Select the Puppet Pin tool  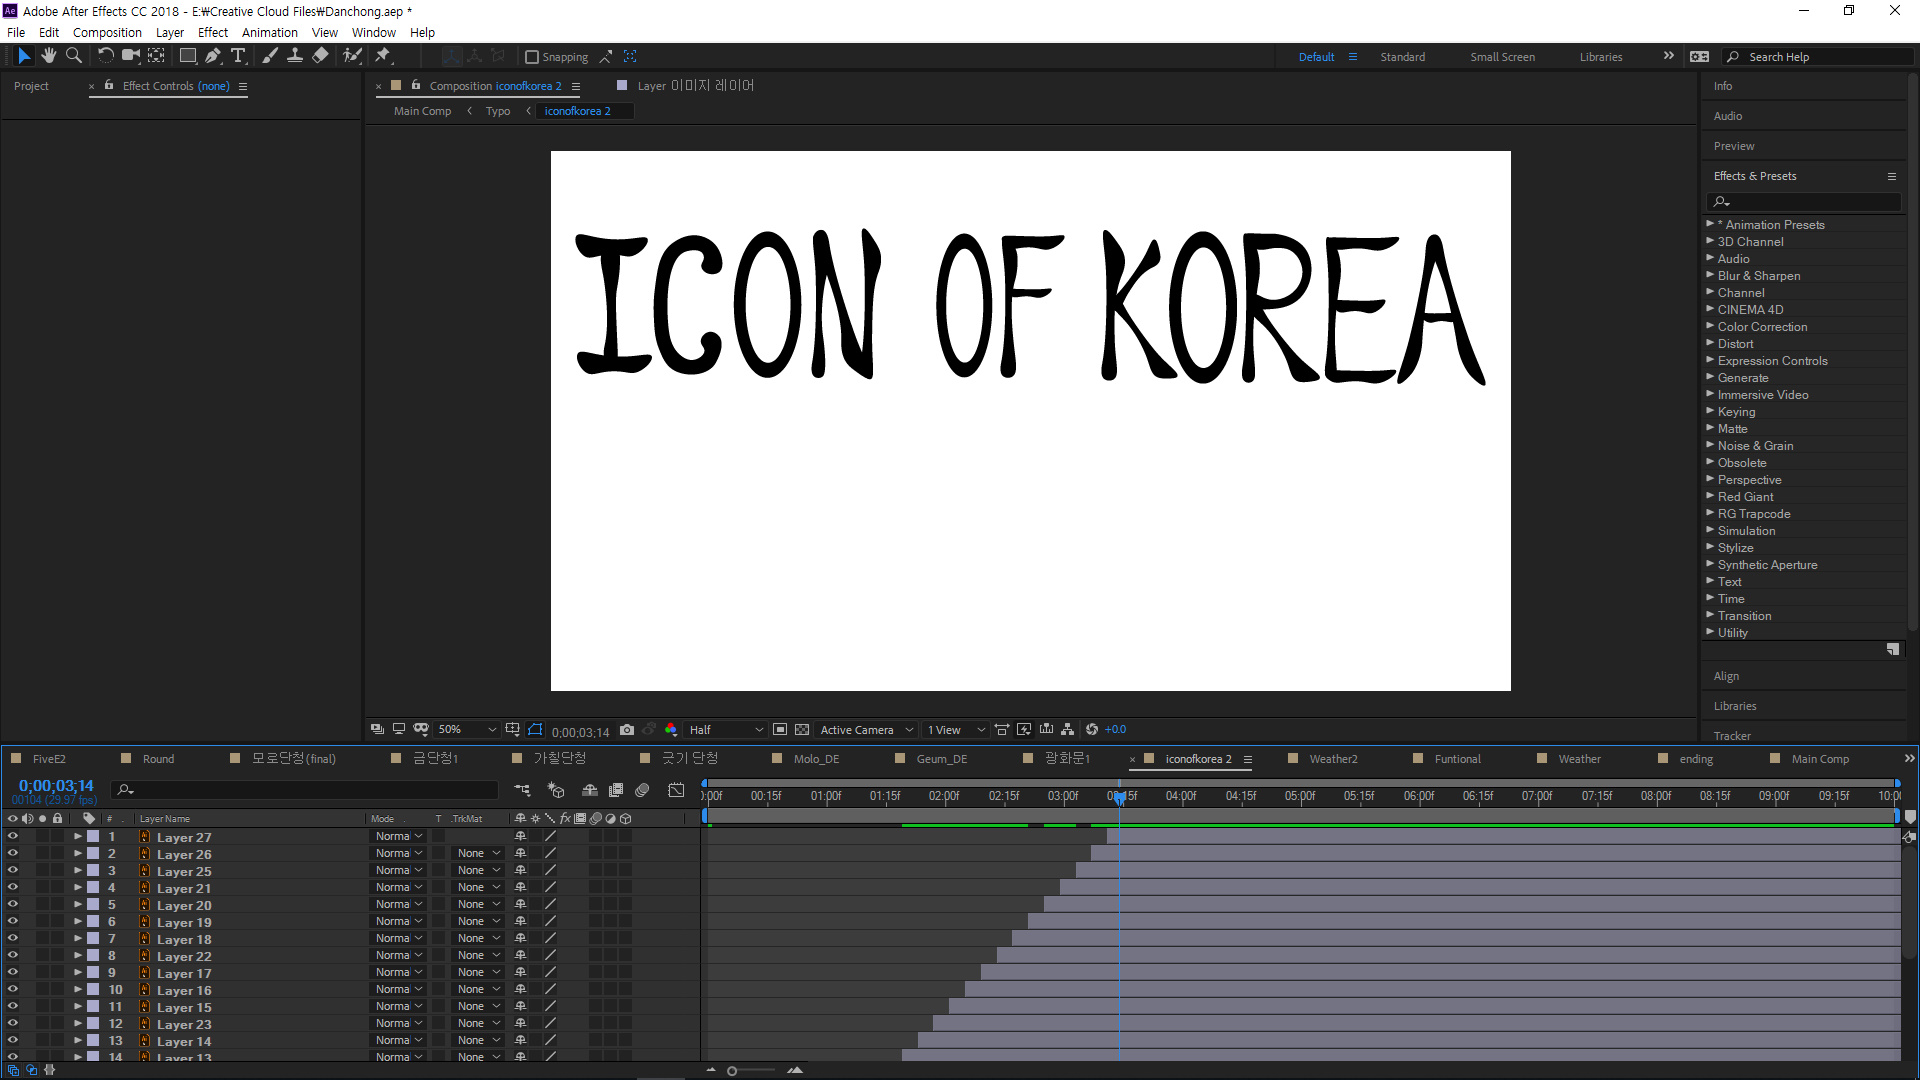pyautogui.click(x=383, y=56)
